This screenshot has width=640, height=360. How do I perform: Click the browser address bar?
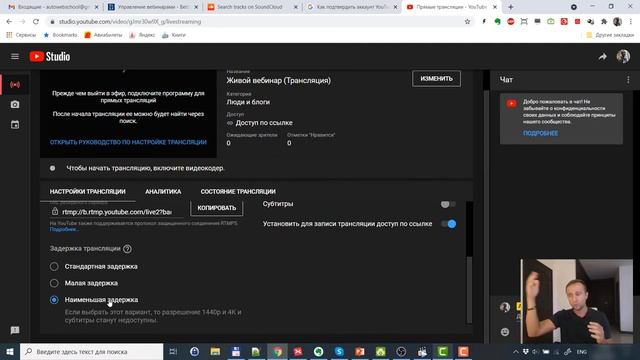point(257,22)
